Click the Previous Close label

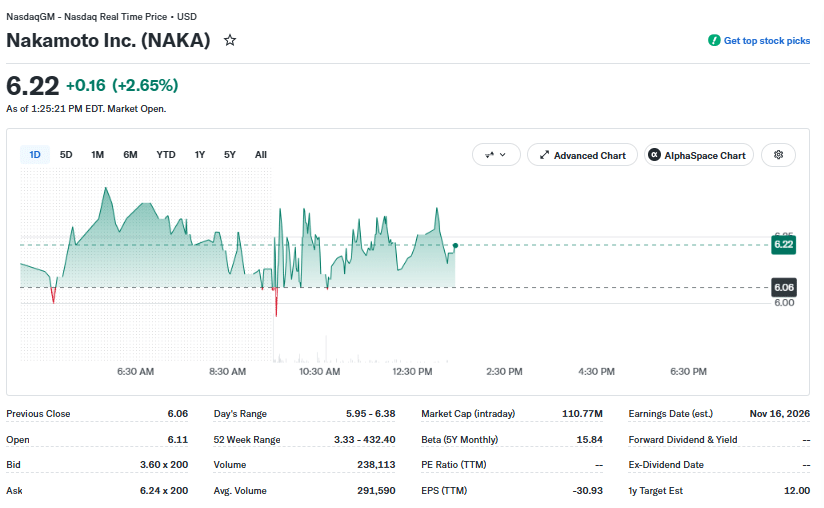[x=38, y=413]
